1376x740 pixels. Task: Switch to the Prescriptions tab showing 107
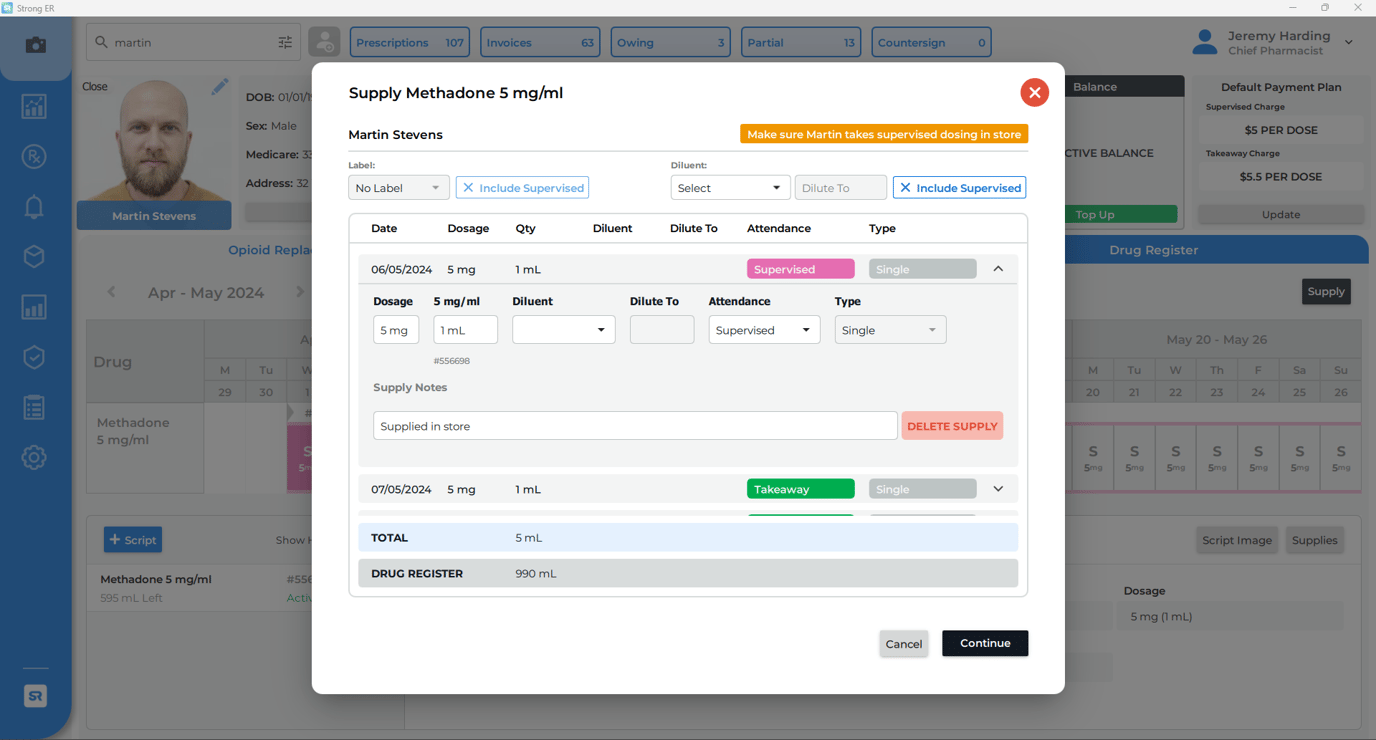point(410,42)
